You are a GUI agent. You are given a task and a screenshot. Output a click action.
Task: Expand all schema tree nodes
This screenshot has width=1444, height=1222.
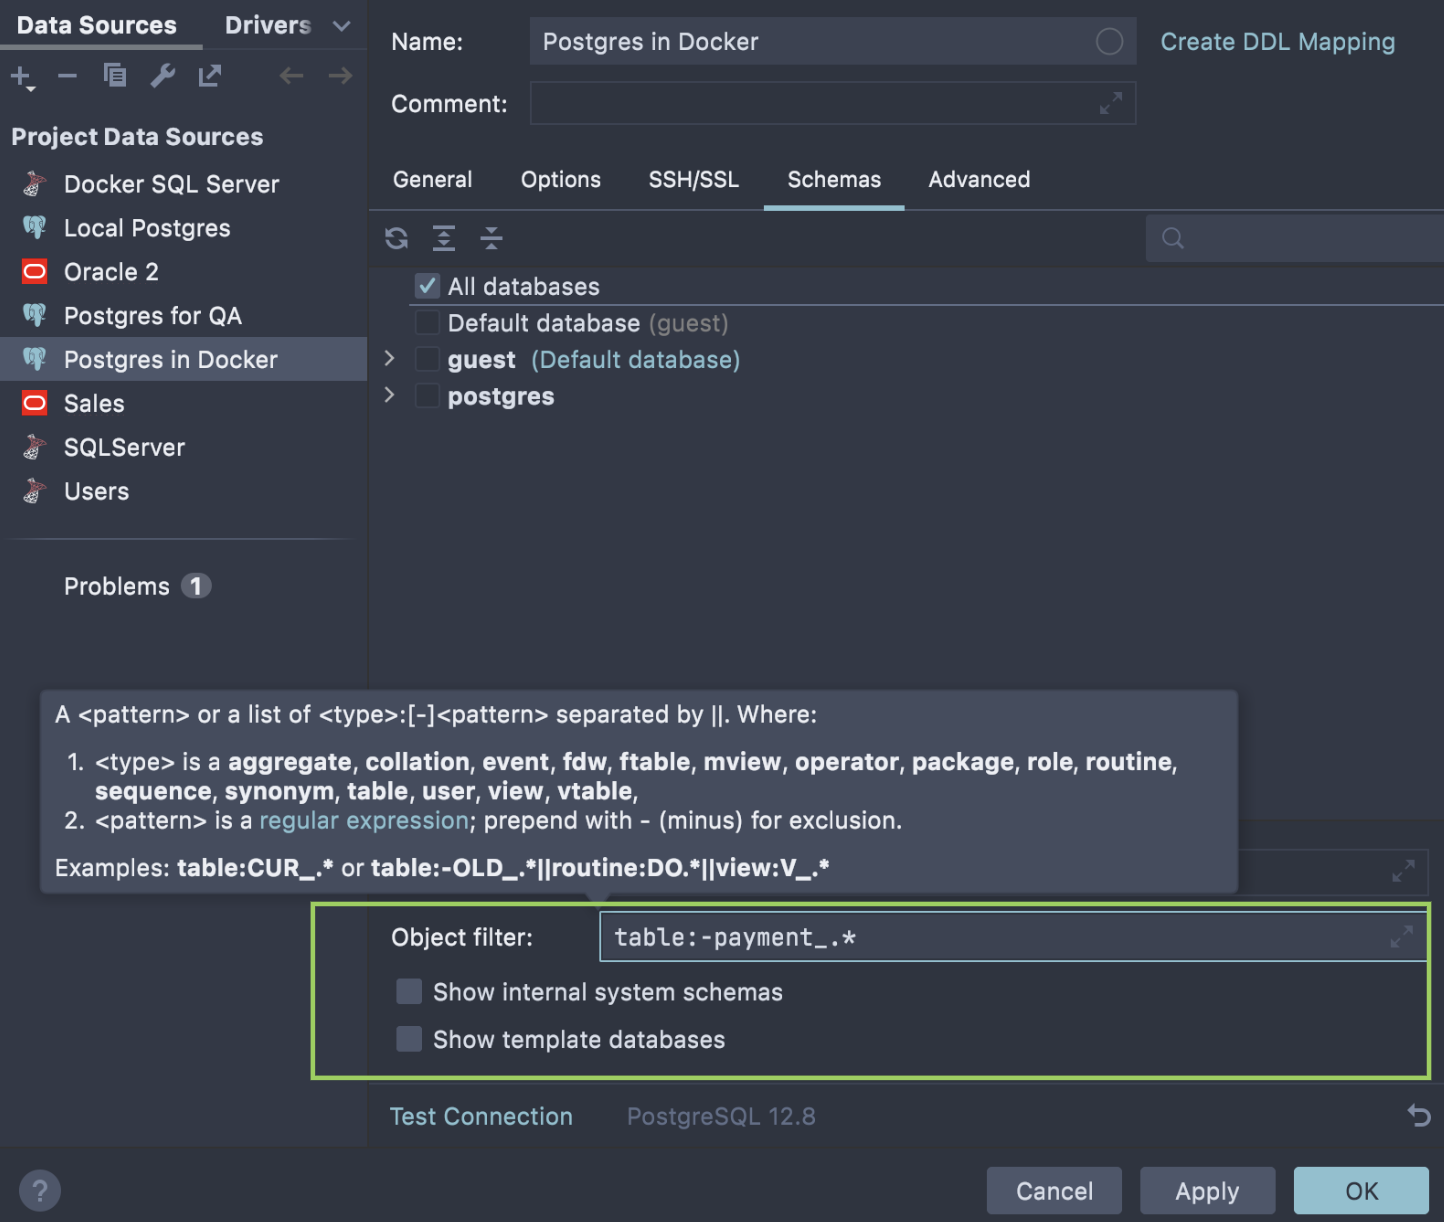(444, 238)
